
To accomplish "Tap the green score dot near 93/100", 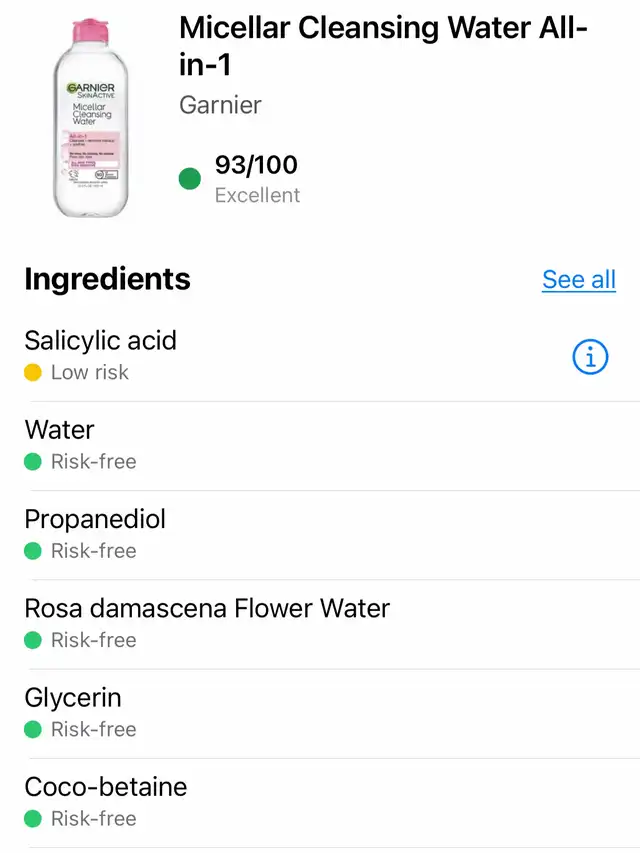I will click(x=190, y=180).
